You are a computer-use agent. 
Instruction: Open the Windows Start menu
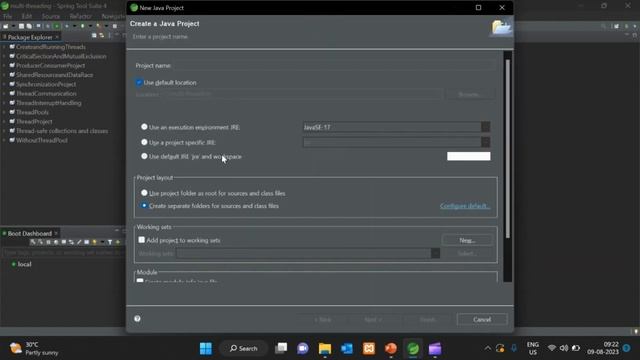coord(206,348)
